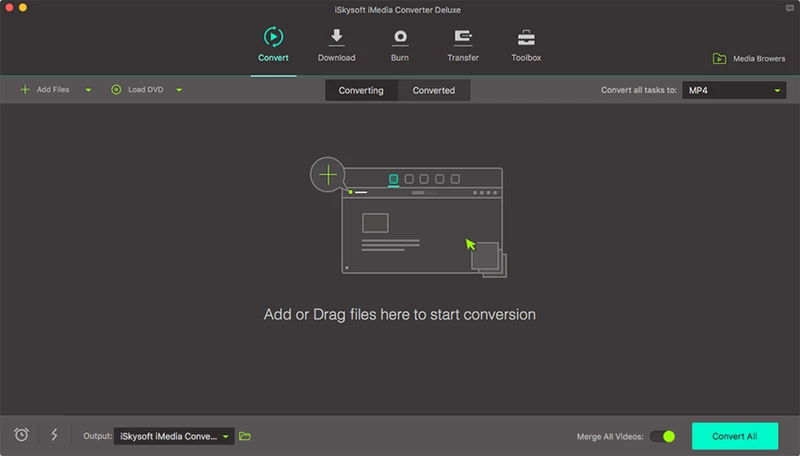This screenshot has height=456, width=800.
Task: Expand the Add Files dropdown arrow
Action: coord(88,90)
